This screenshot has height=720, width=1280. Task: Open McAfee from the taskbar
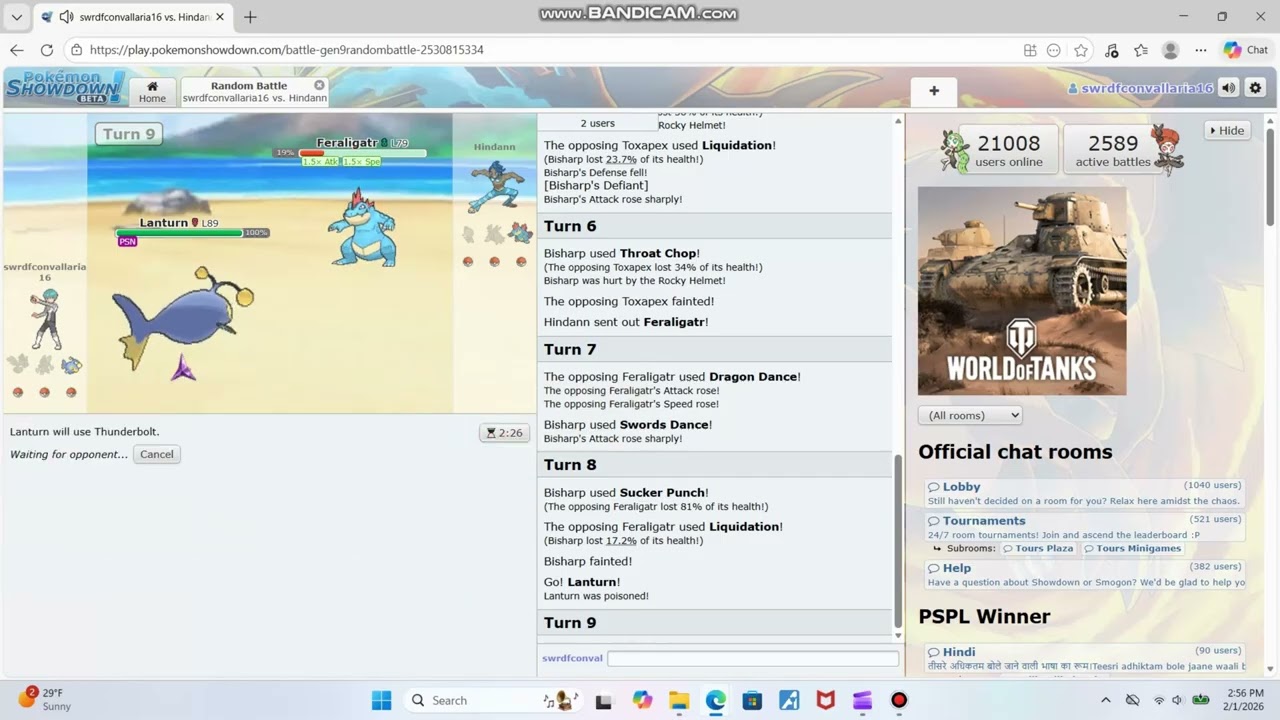pyautogui.click(x=826, y=700)
